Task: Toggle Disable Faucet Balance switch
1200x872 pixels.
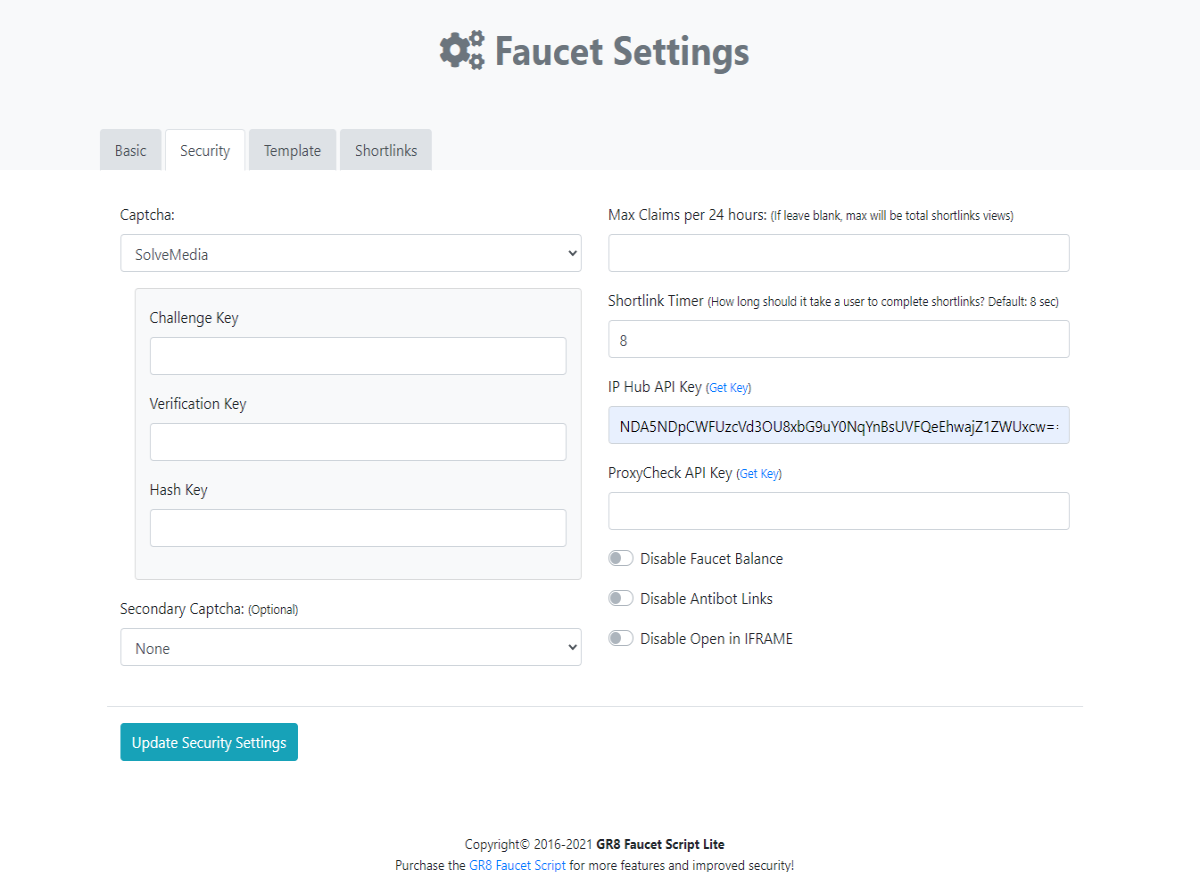Action: pyautogui.click(x=621, y=558)
